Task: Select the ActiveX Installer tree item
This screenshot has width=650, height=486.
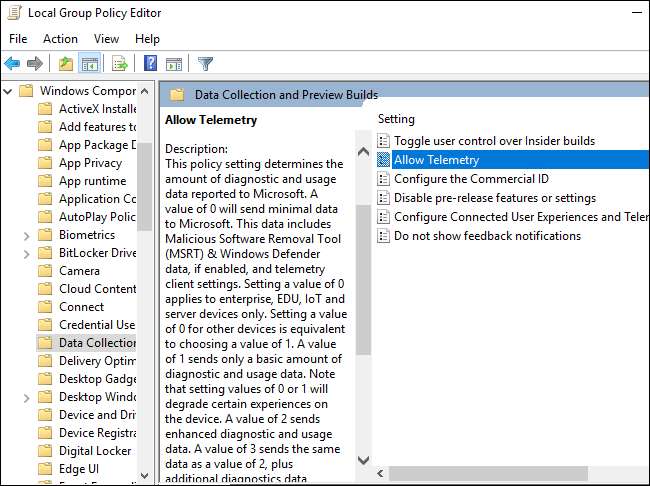Action: click(98, 109)
